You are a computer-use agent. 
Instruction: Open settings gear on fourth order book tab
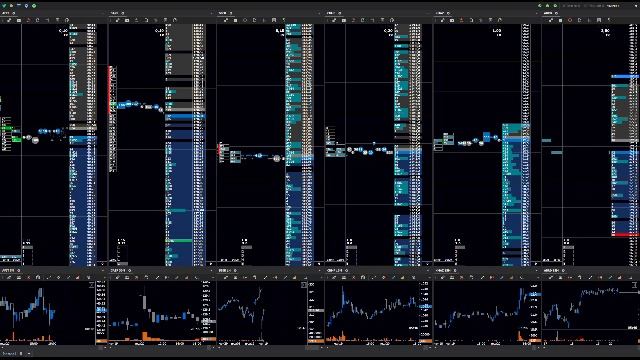click(339, 13)
